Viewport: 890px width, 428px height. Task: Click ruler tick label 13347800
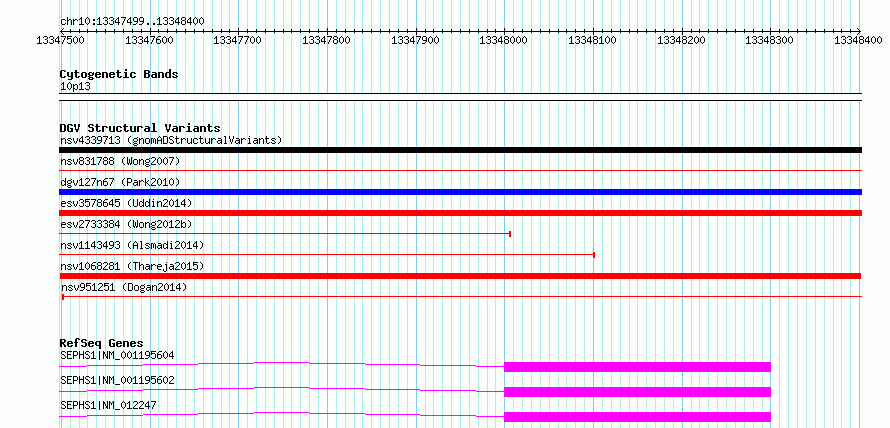[x=326, y=40]
